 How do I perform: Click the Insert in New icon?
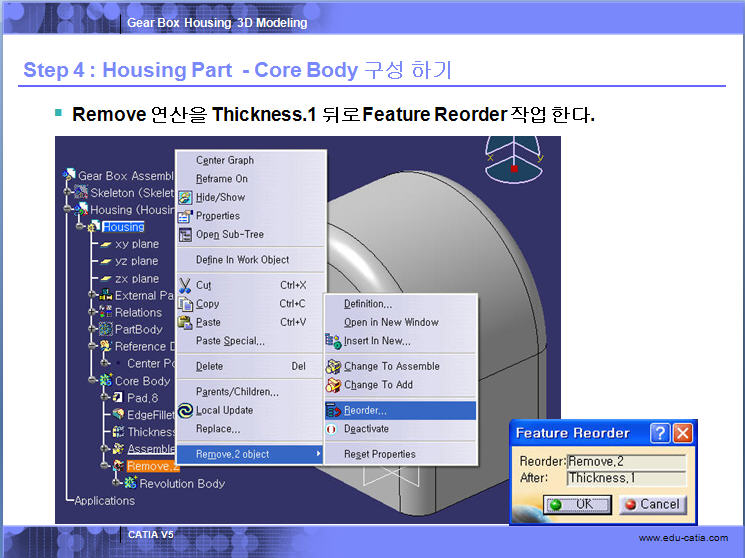coord(334,341)
